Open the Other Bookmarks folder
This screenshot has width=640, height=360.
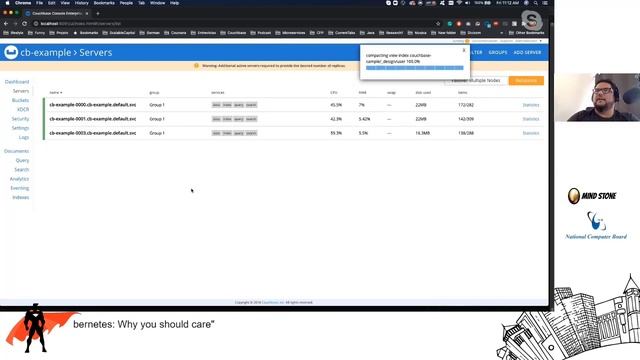(527, 33)
